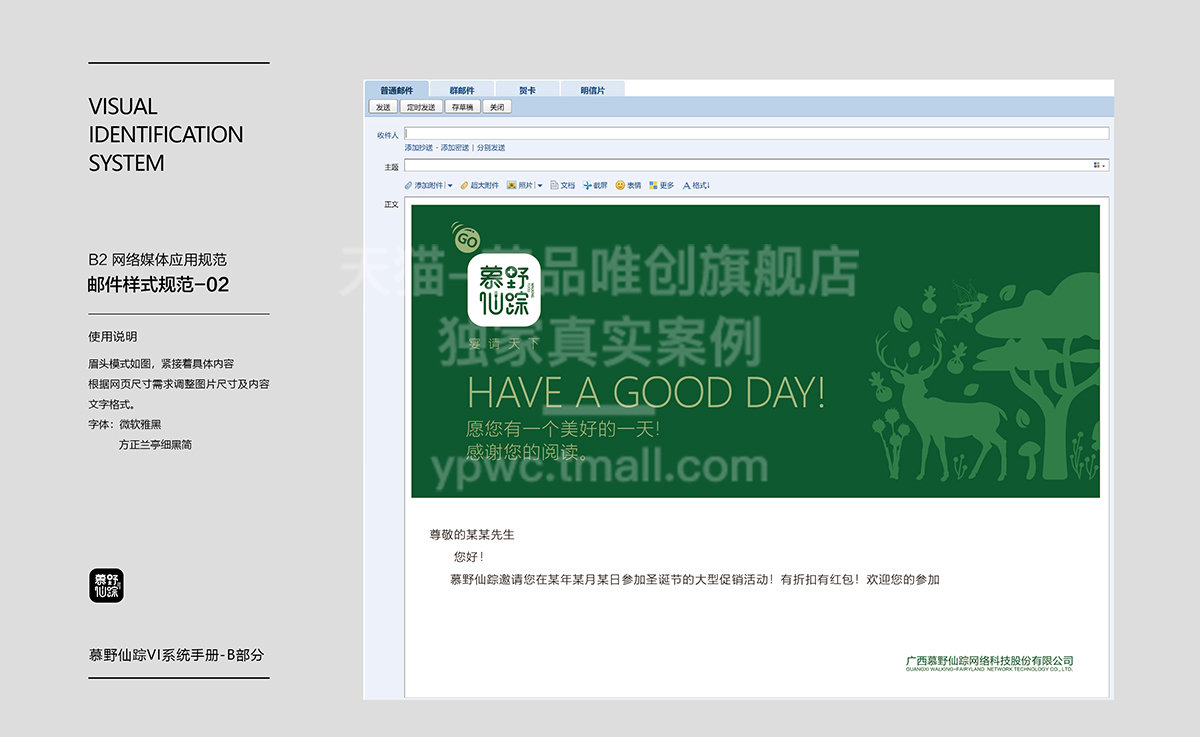The image size is (1200, 737).
Task: Open dropdown at right end of subject field
Action: point(1100,165)
